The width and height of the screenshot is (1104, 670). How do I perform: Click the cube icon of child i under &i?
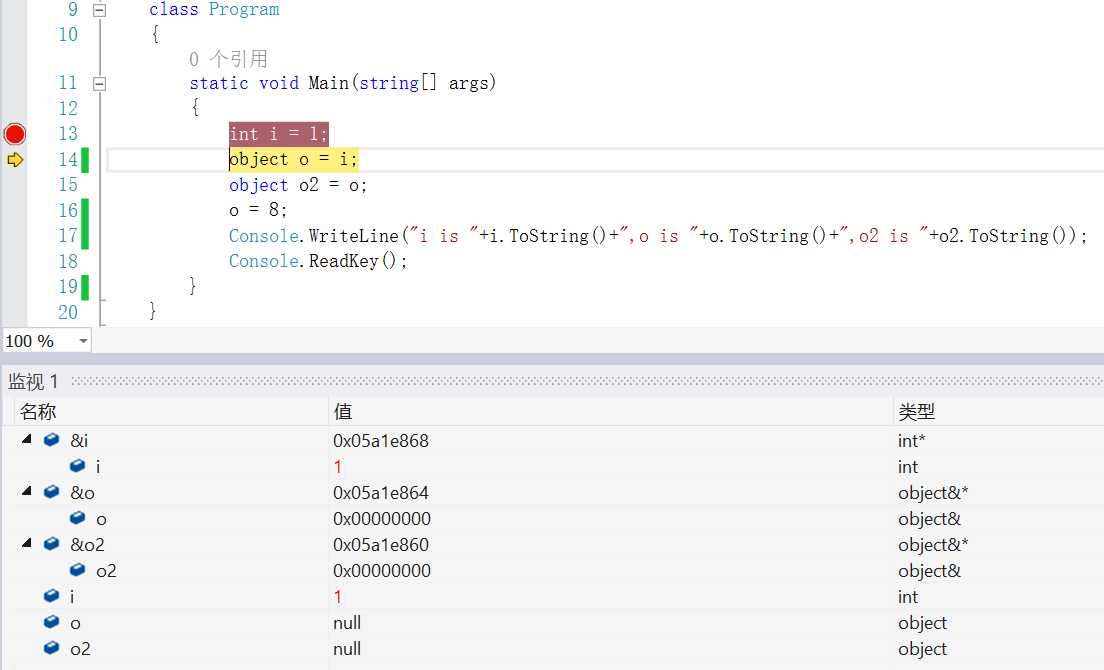pyautogui.click(x=77, y=466)
